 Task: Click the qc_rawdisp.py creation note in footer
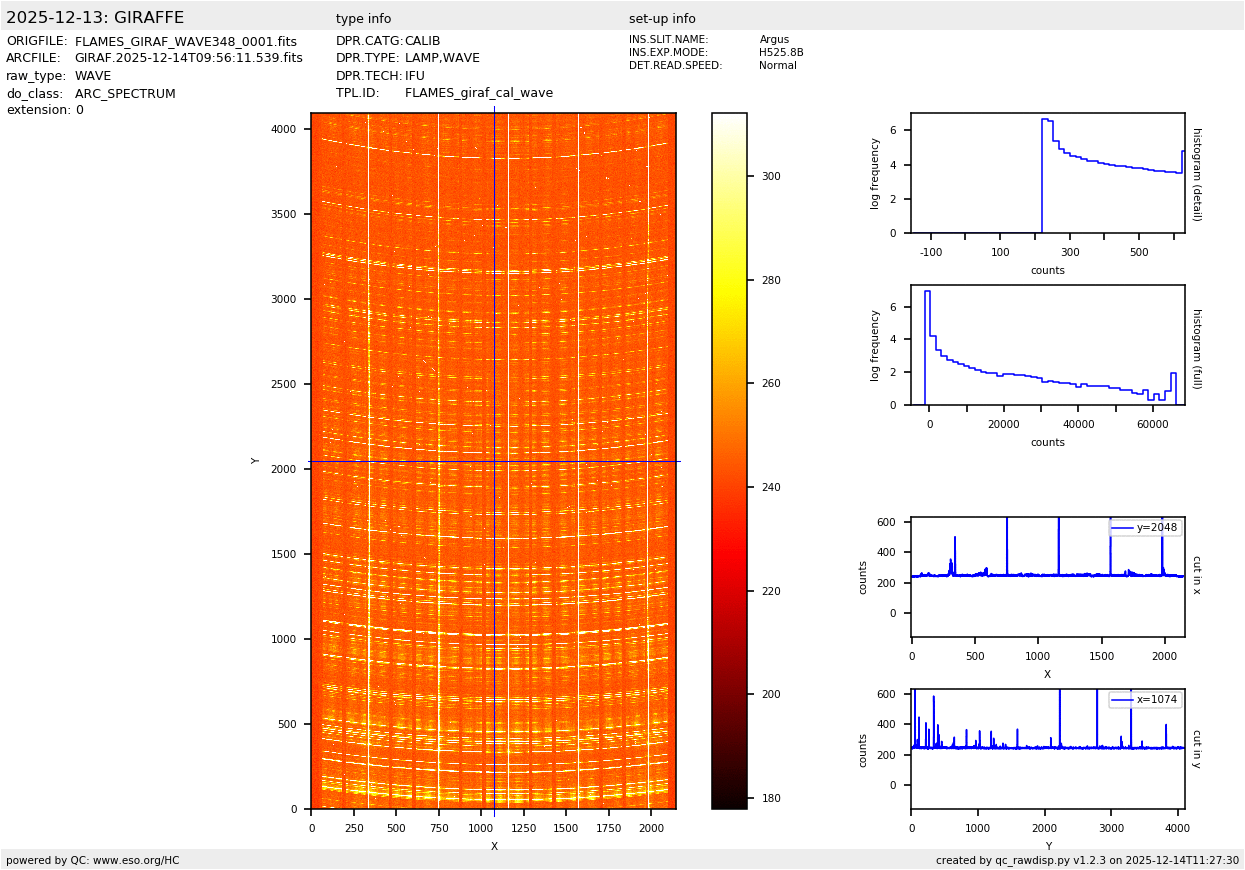pos(1087,860)
